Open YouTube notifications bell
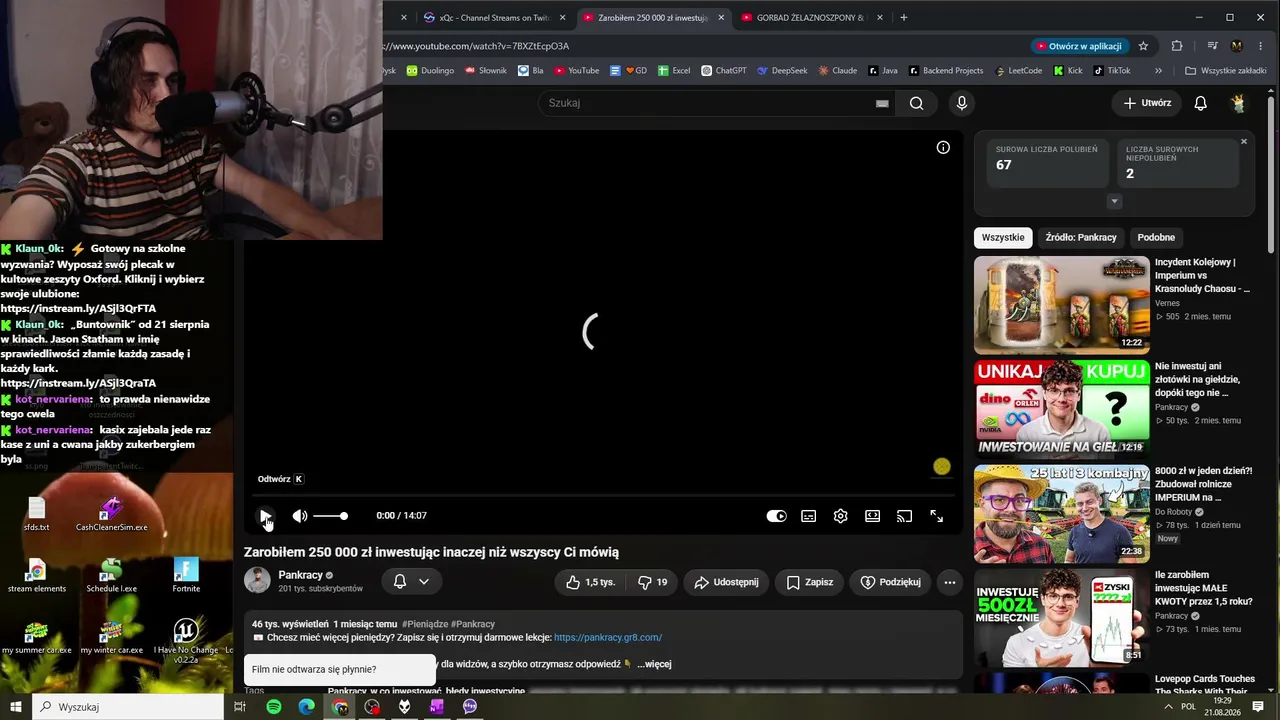Screen dimensions: 1280x720 click(x=1201, y=103)
